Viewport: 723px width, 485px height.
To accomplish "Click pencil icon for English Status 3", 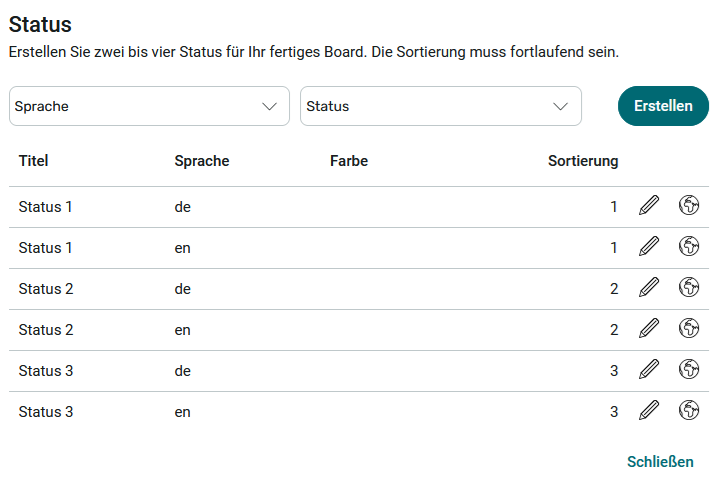I will [649, 410].
